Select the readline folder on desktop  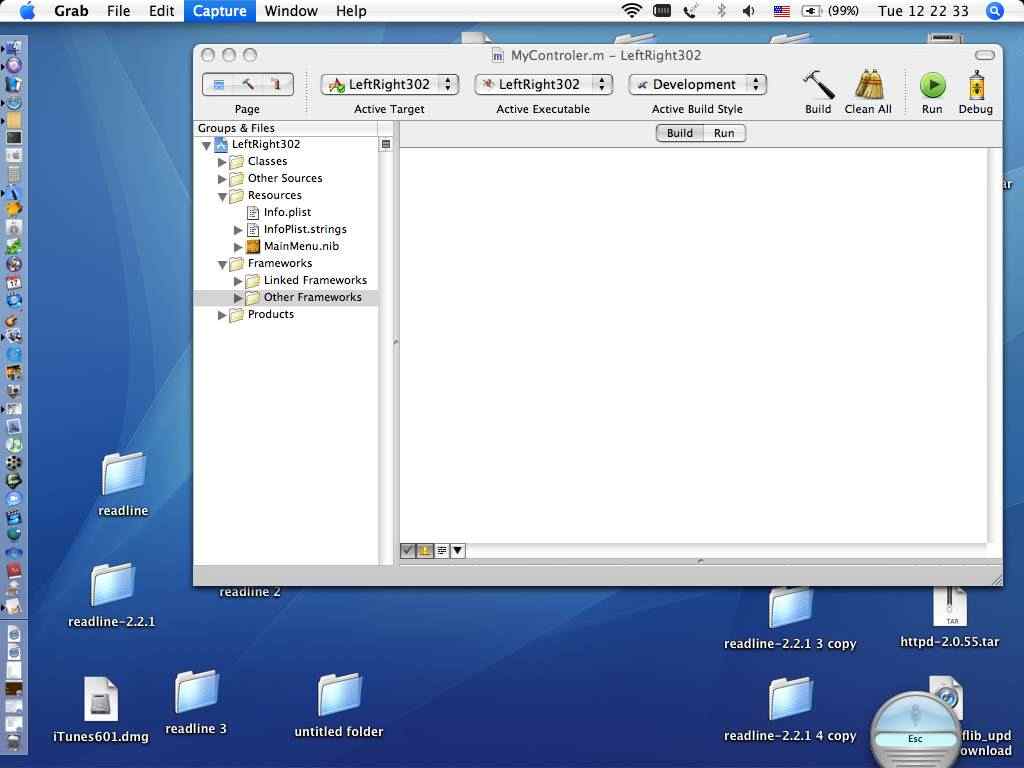[x=123, y=484]
